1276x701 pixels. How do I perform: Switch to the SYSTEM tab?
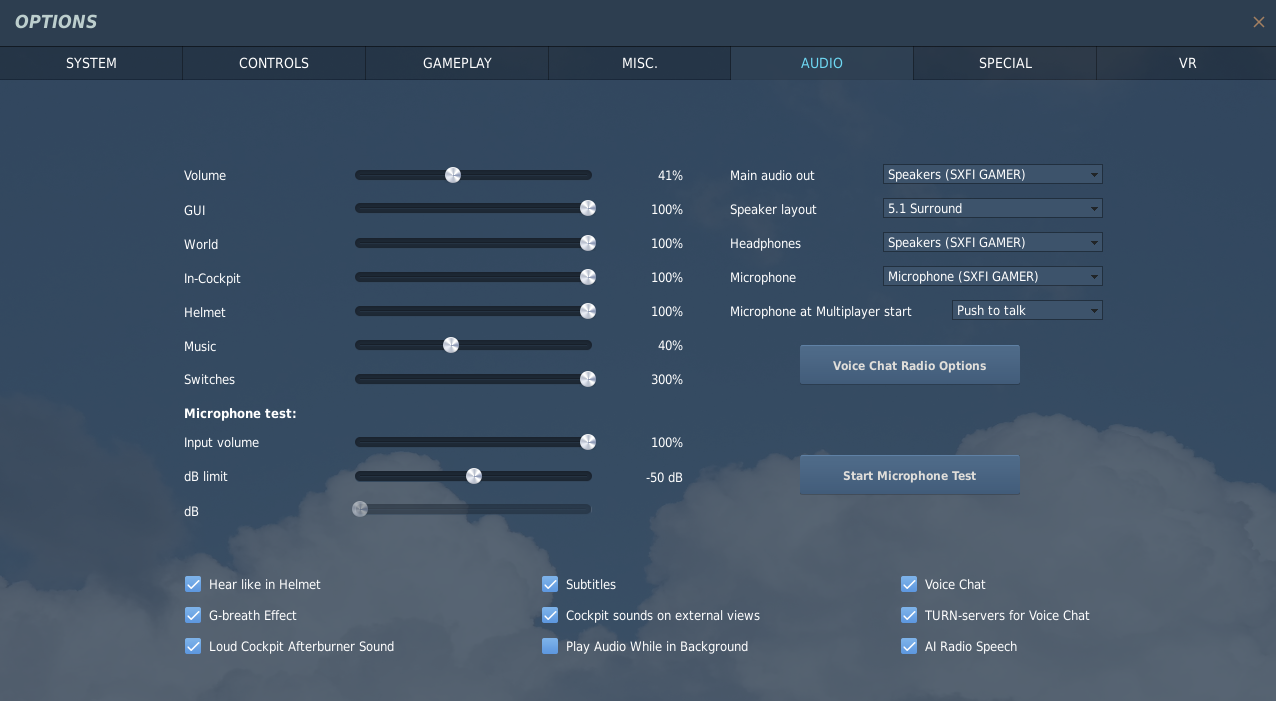(x=91, y=63)
